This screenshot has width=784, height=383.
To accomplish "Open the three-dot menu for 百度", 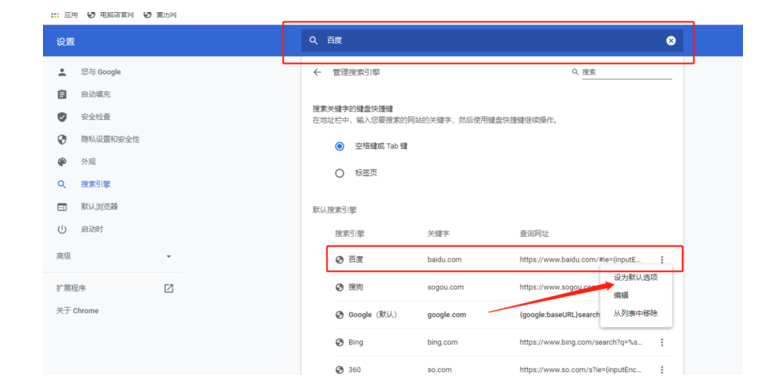I will (x=662, y=260).
